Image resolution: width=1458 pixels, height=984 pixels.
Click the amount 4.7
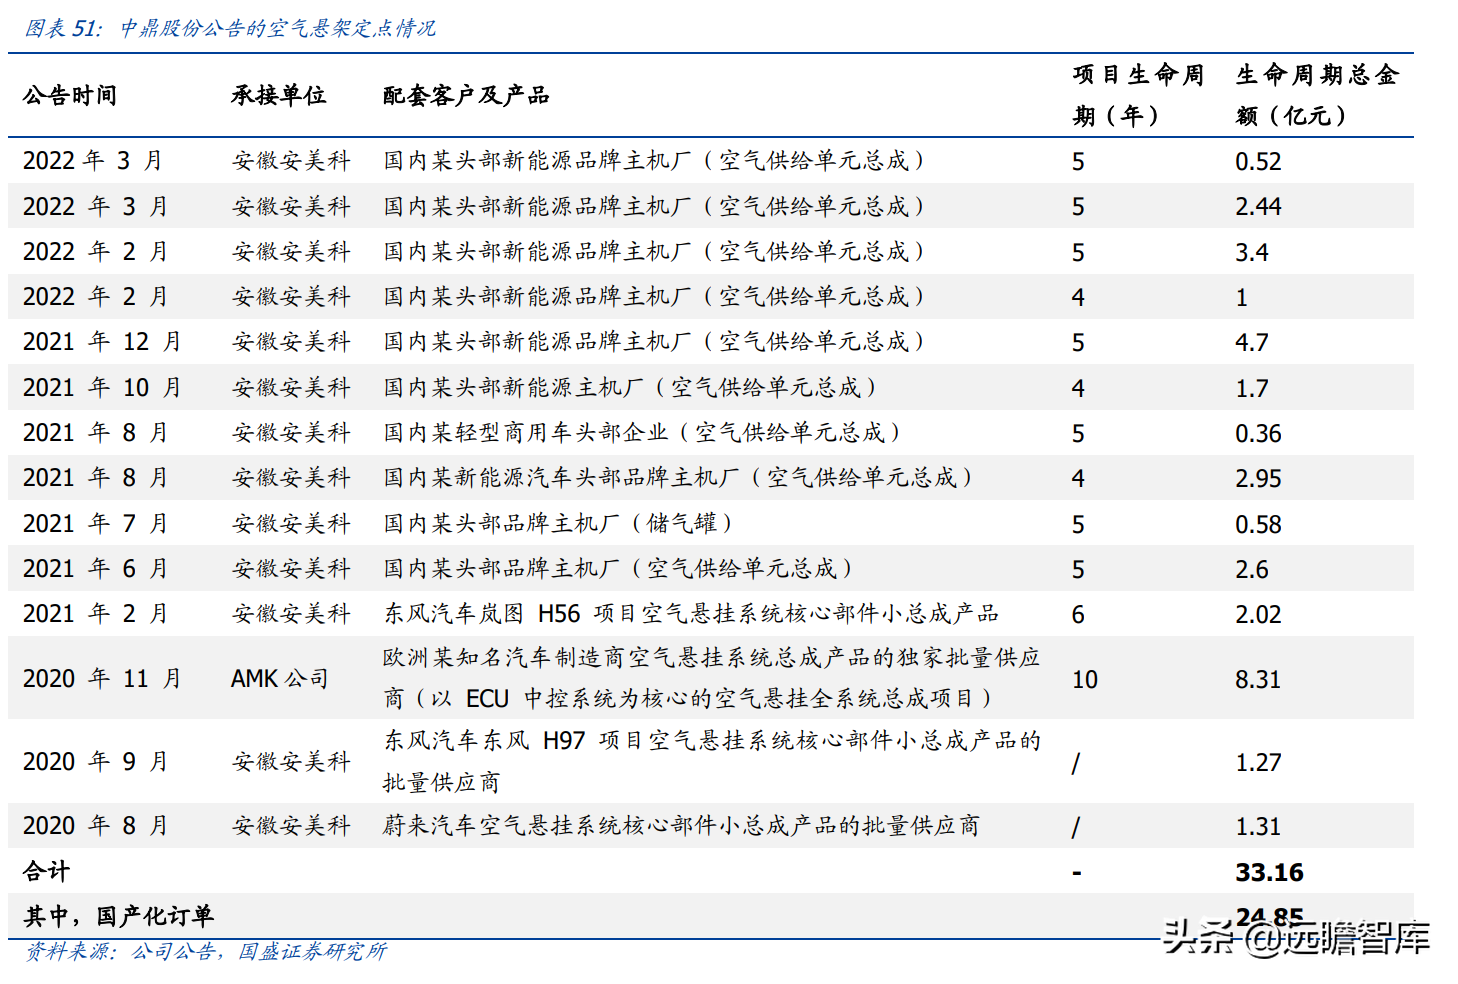tap(1252, 343)
